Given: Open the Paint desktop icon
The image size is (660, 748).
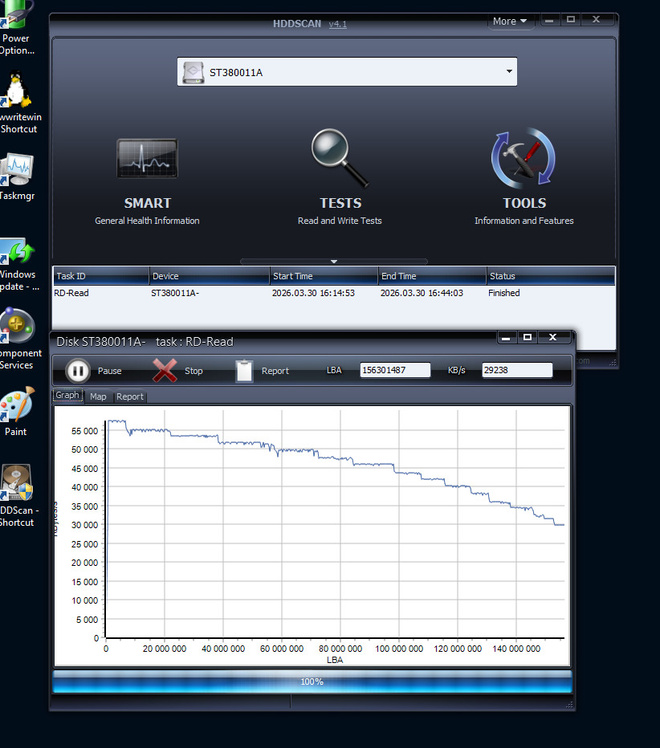Looking at the screenshot, I should 16,405.
